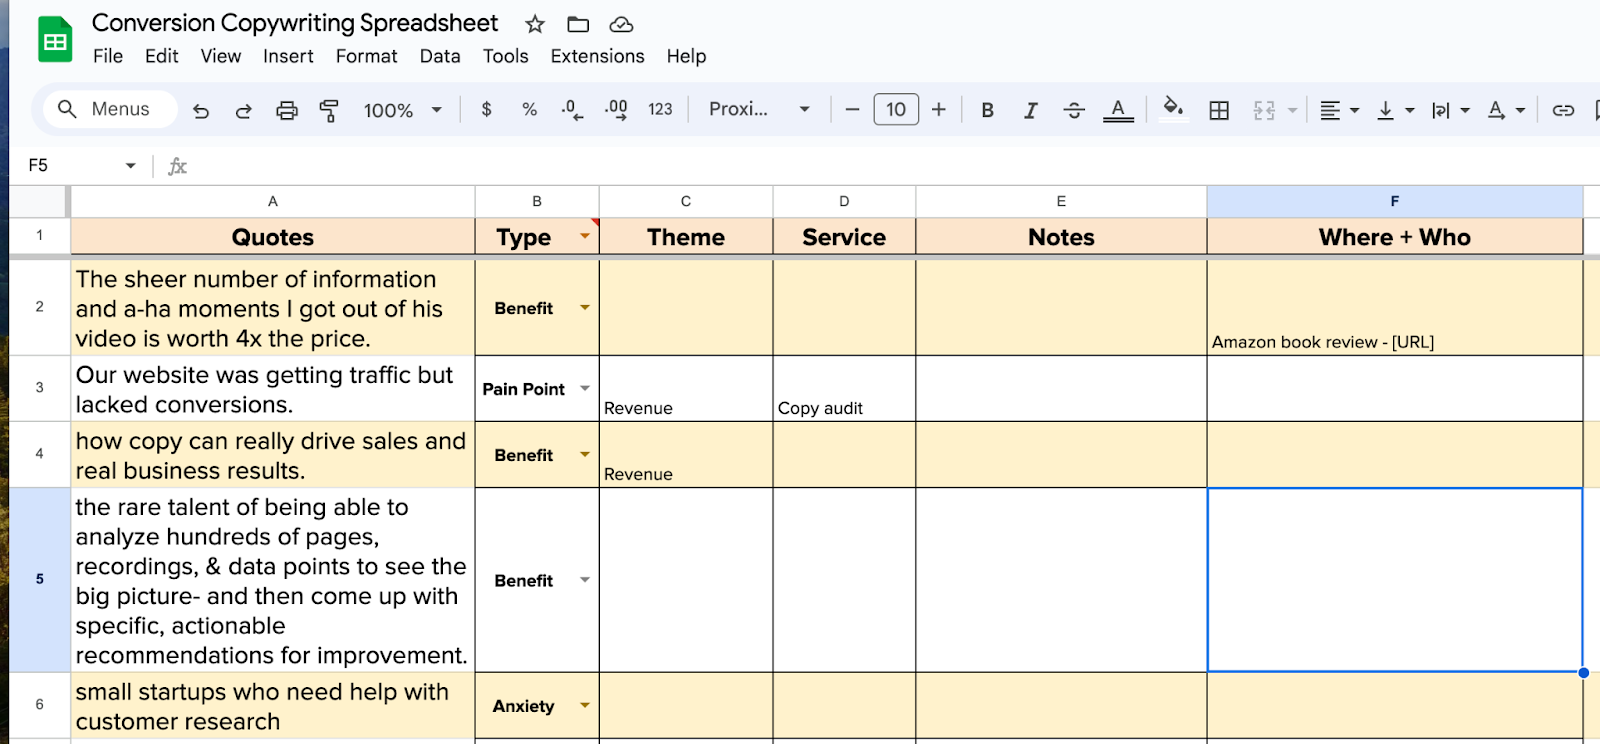Toggle strikethrough formatting

tap(1074, 110)
